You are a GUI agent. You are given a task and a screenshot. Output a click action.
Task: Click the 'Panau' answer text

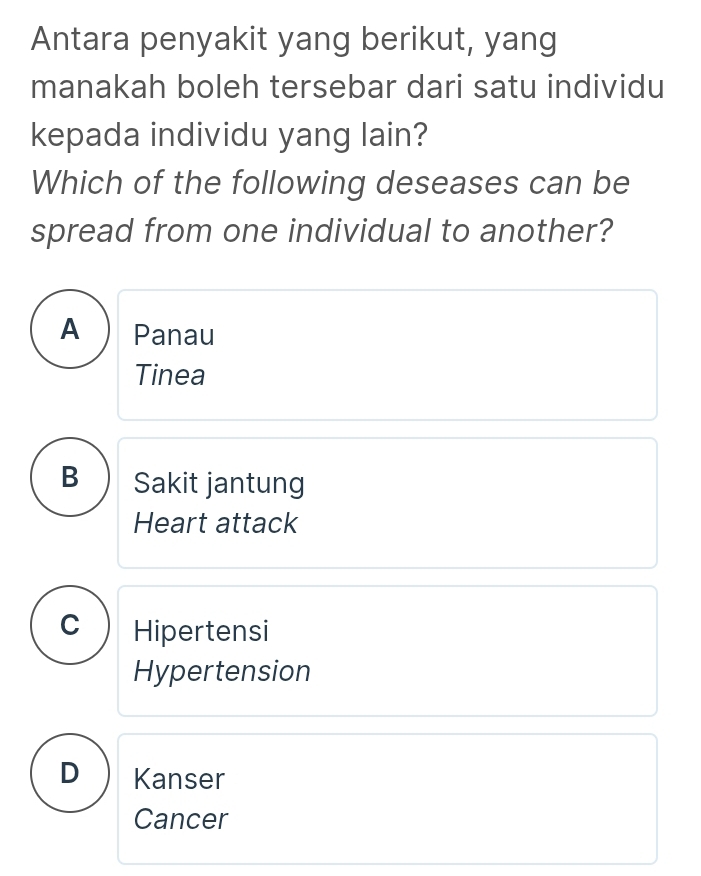coord(174,336)
